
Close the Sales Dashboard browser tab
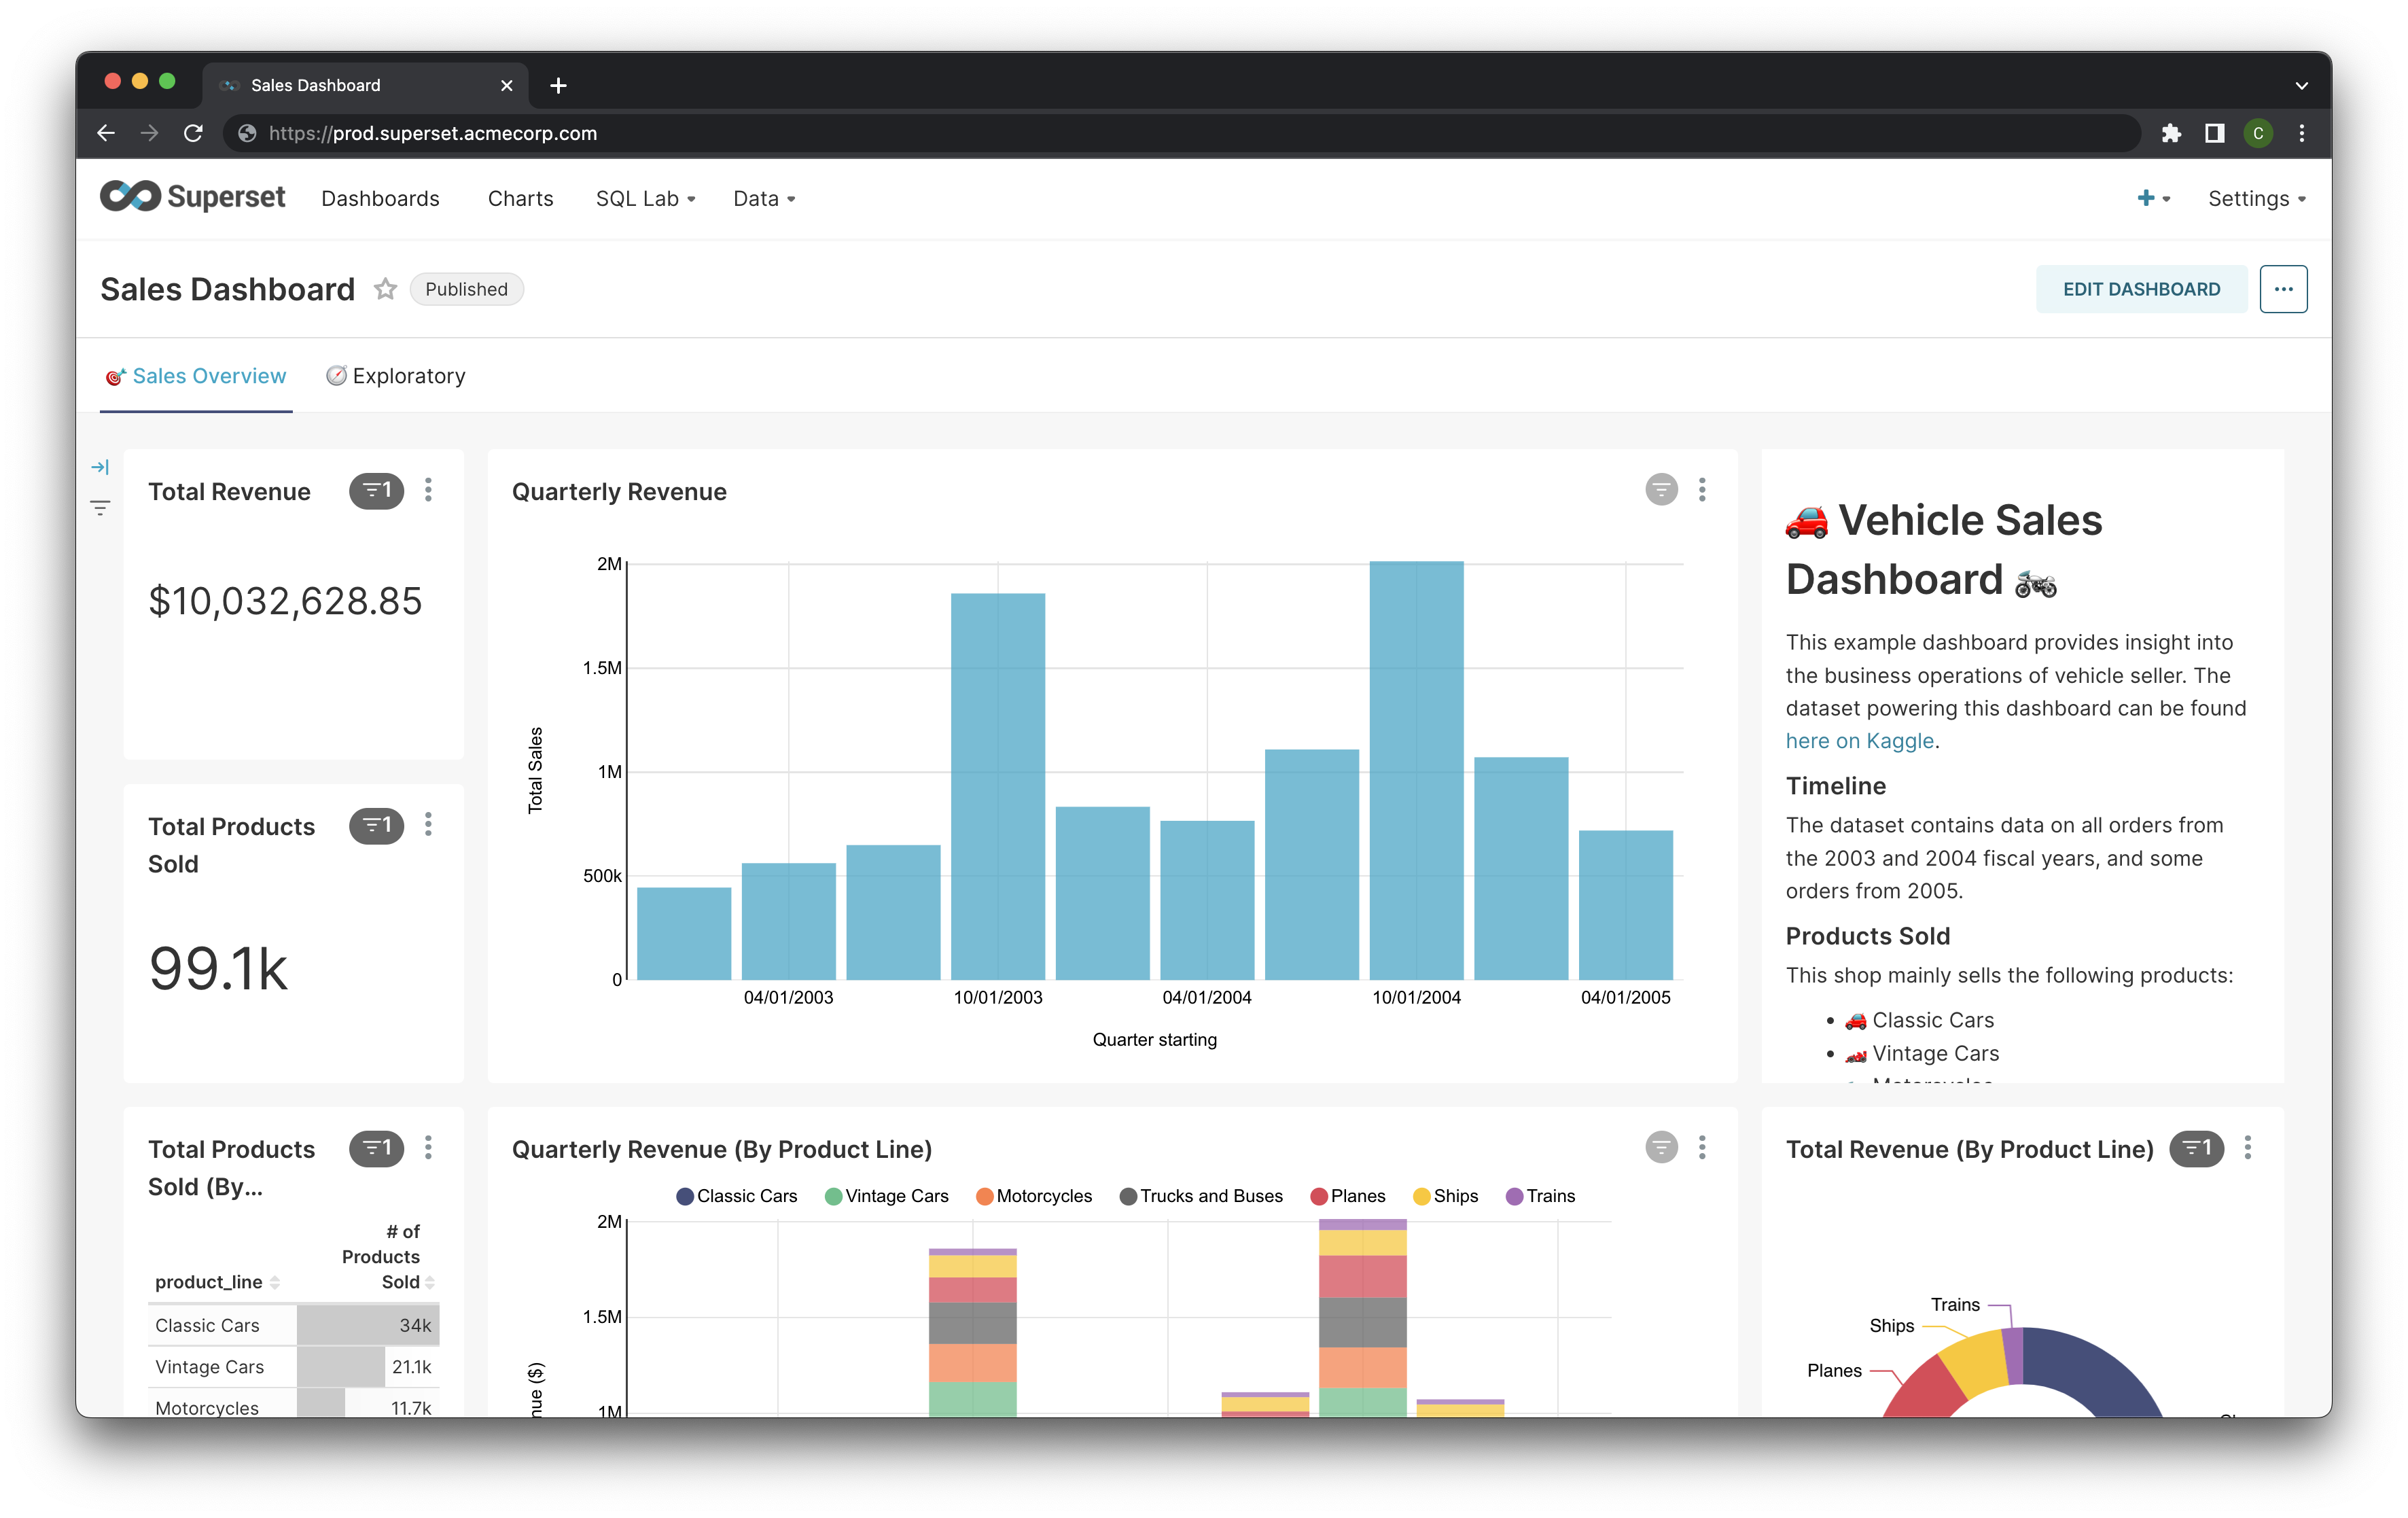pos(506,86)
